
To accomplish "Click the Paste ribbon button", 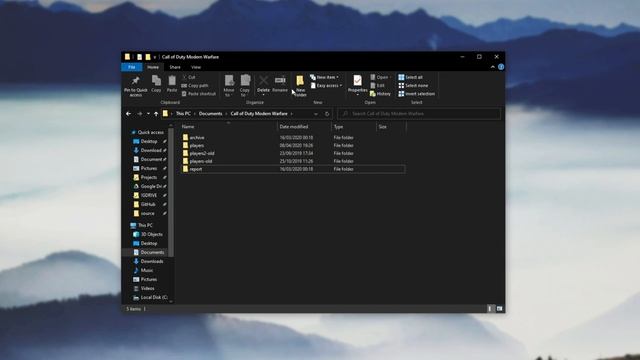I will pos(172,84).
